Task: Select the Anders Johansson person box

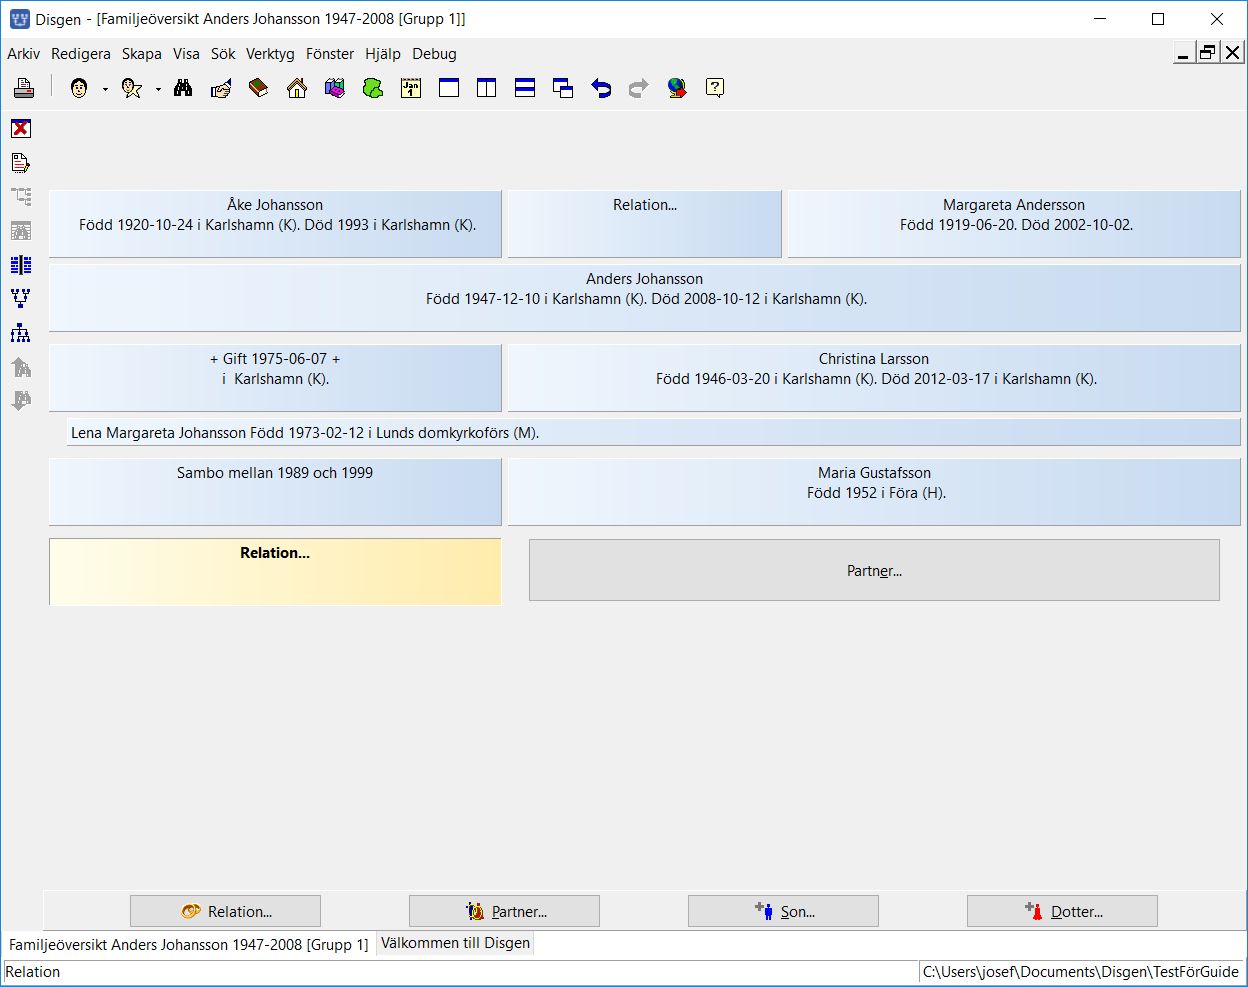Action: pos(645,298)
